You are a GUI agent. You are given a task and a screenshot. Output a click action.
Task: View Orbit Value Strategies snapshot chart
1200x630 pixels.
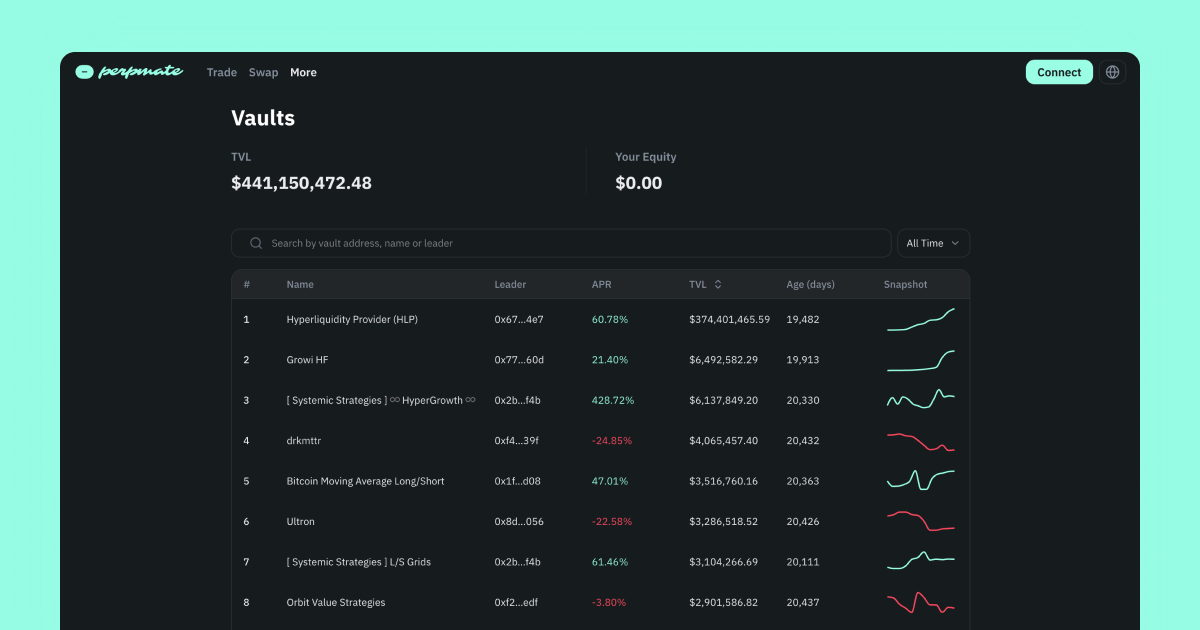point(921,602)
